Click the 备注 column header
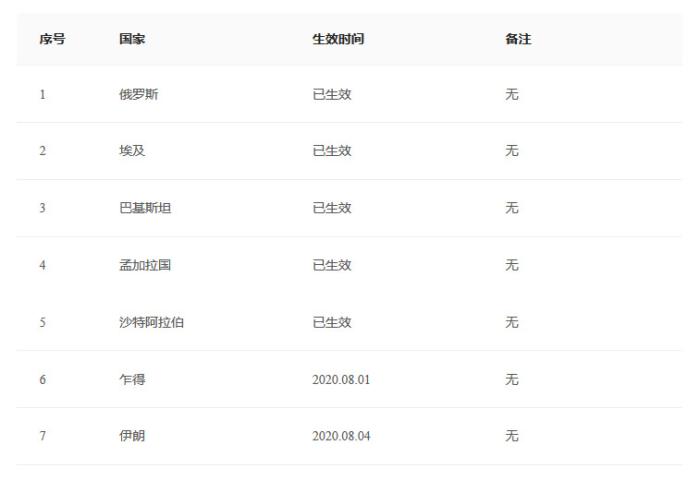700x481 pixels. [x=518, y=39]
